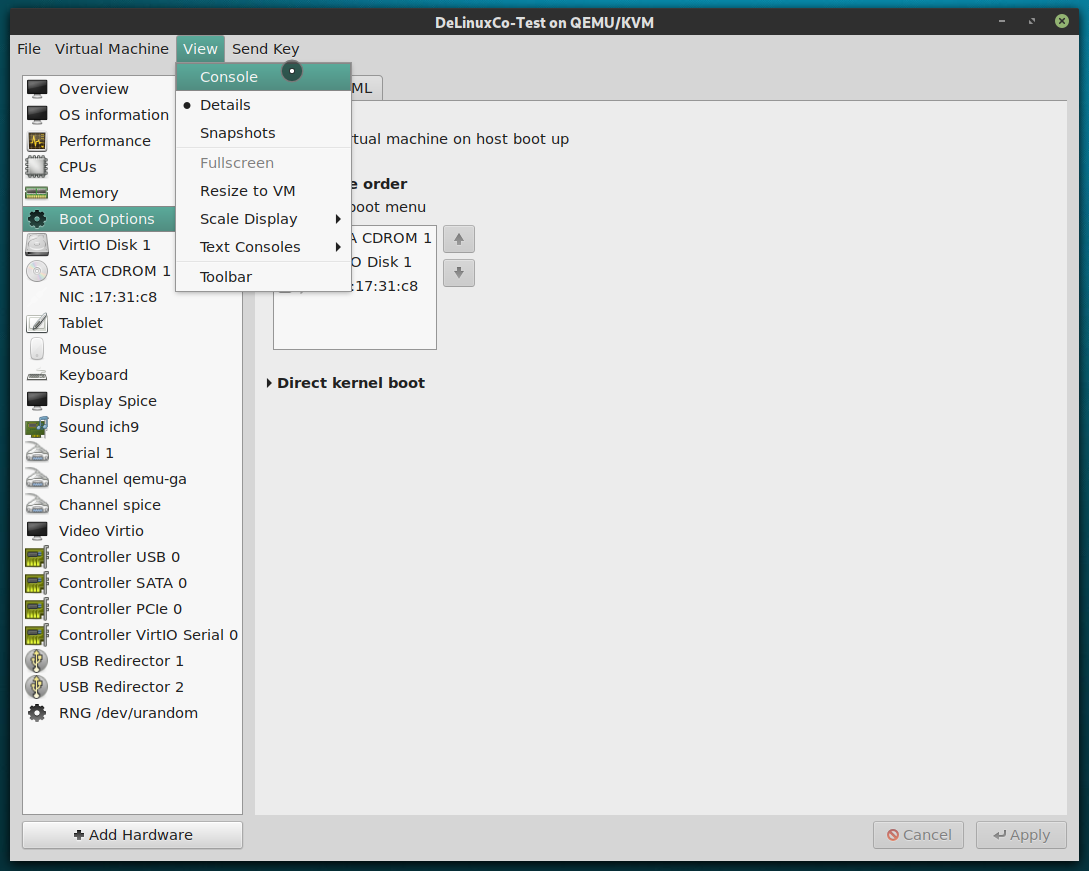This screenshot has height=871, width=1089.
Task: Click the Controller USB 0 card icon
Action: 37,557
